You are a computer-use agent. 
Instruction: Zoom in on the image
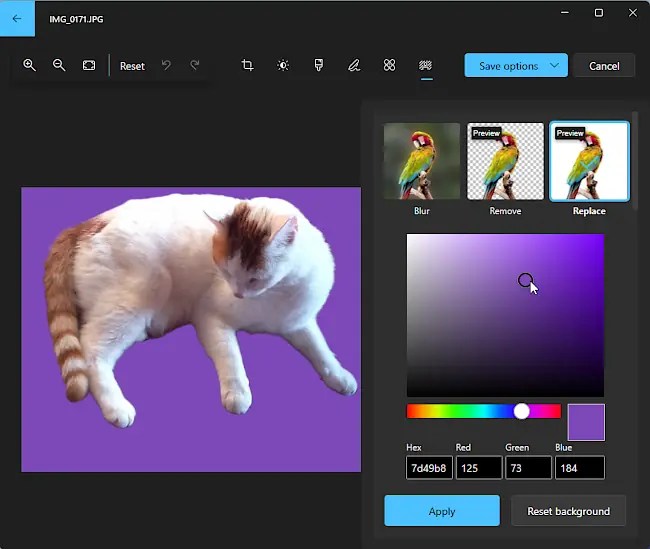(29, 65)
